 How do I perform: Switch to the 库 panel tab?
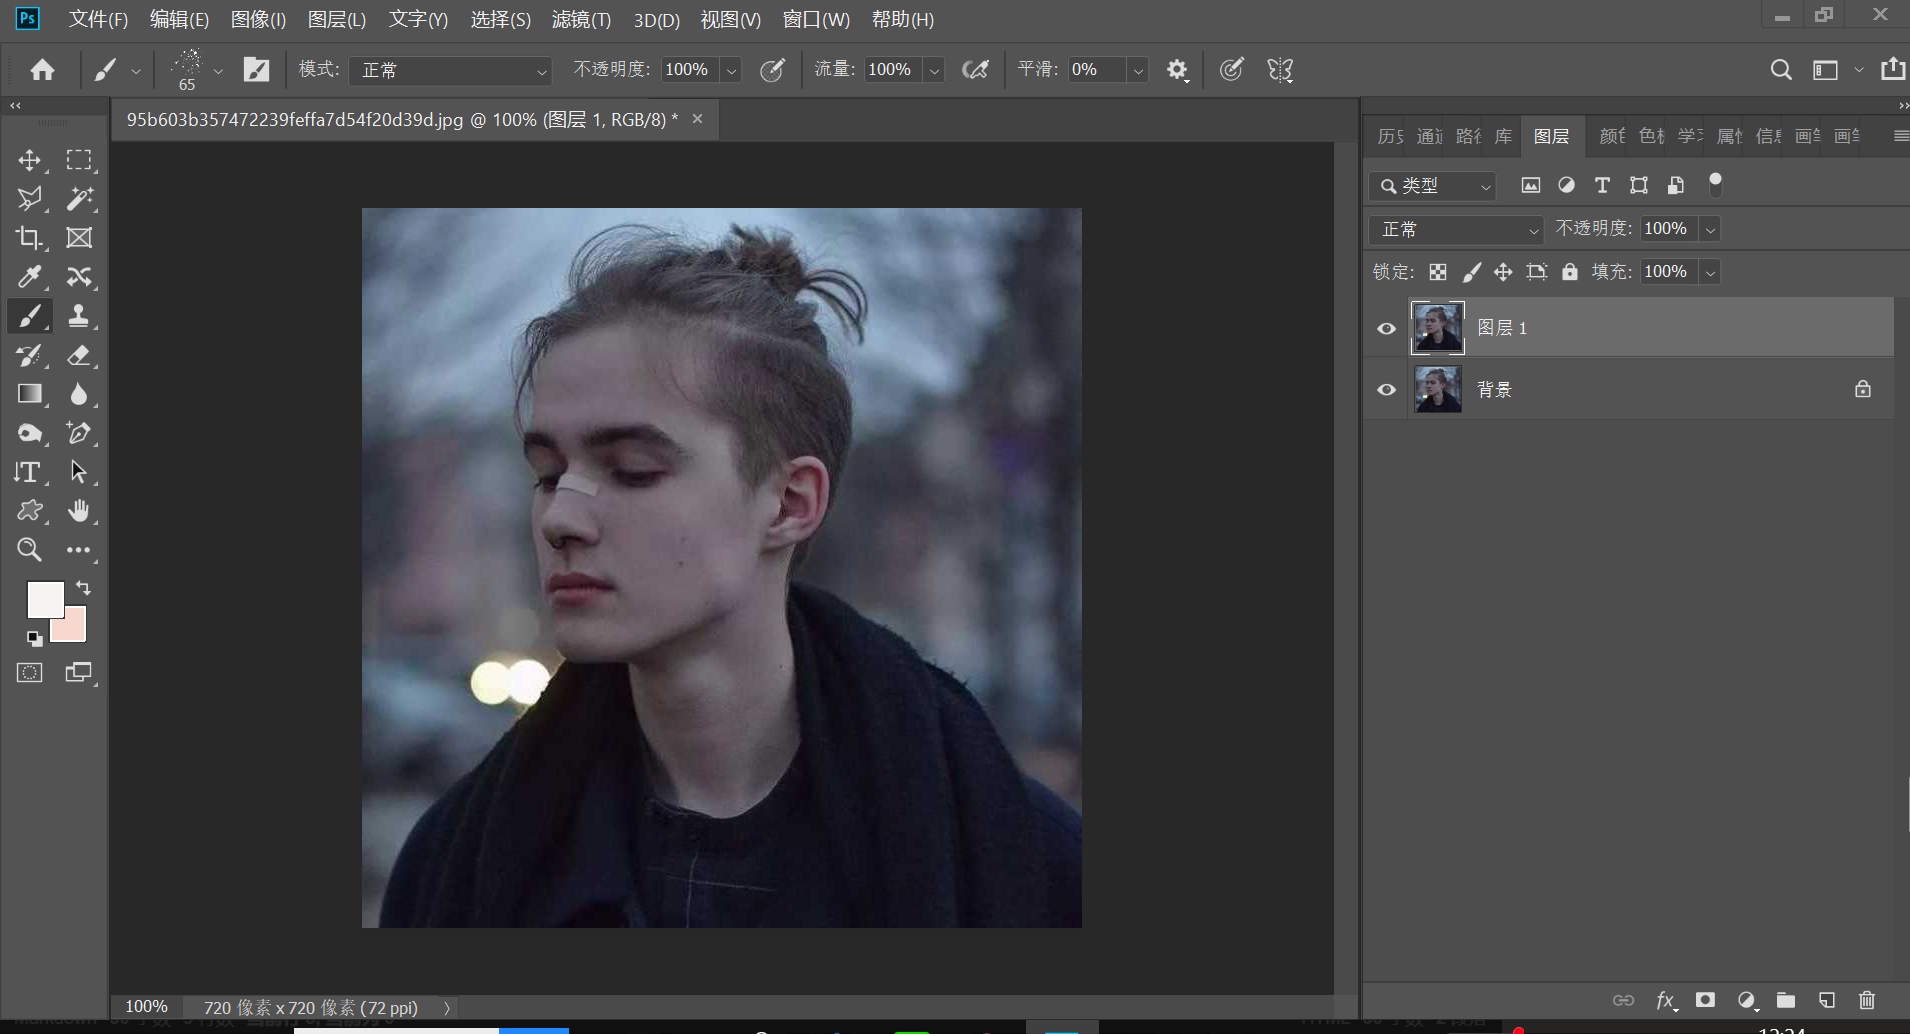pos(1503,136)
